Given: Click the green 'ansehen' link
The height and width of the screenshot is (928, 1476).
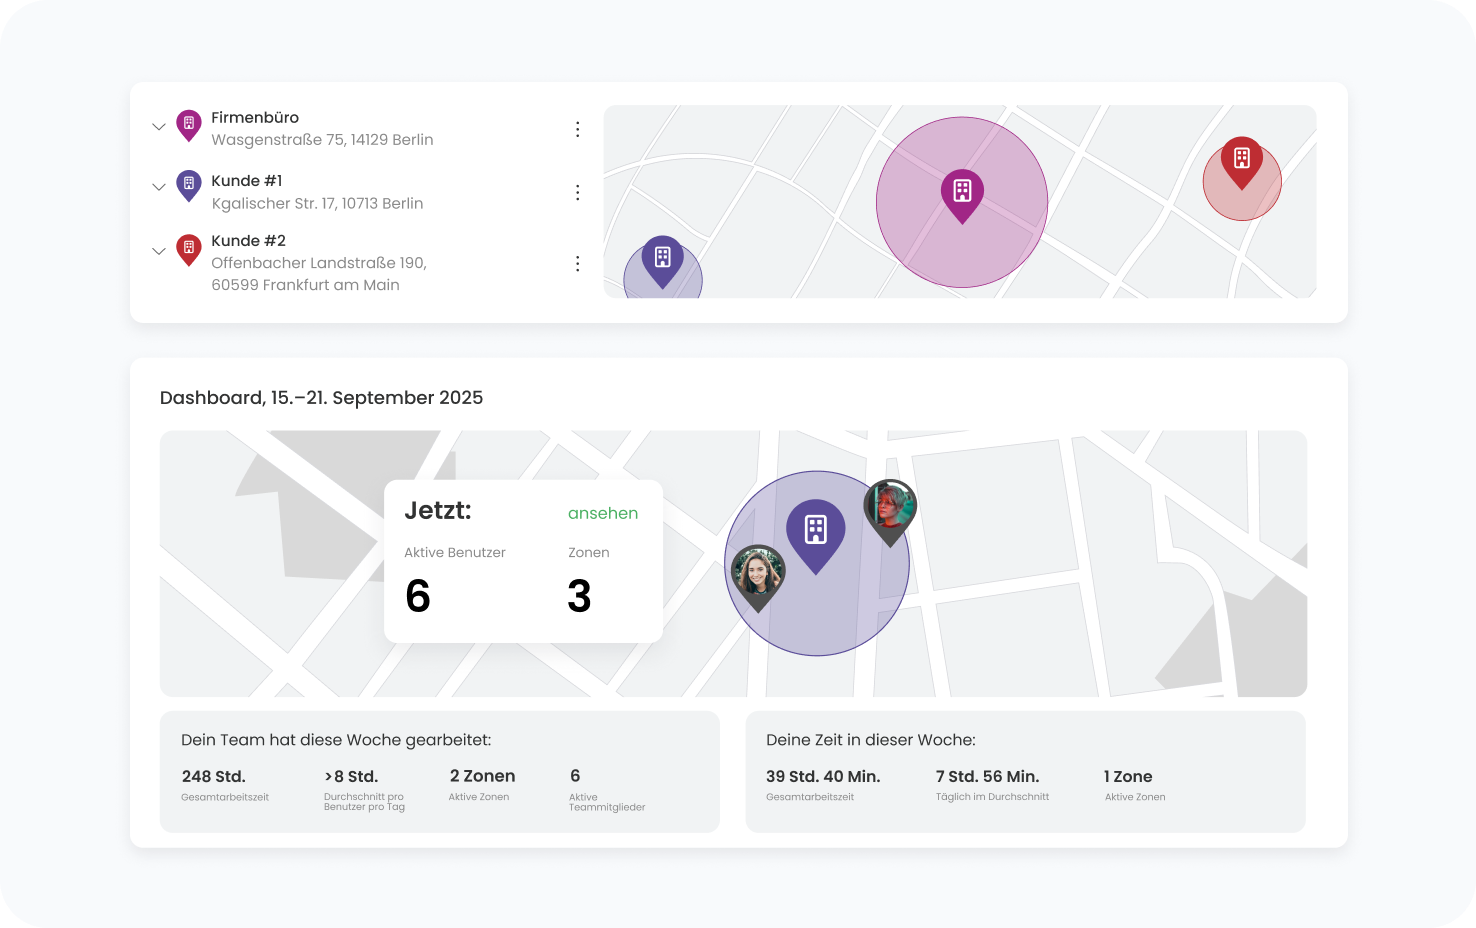Looking at the screenshot, I should click(x=602, y=513).
